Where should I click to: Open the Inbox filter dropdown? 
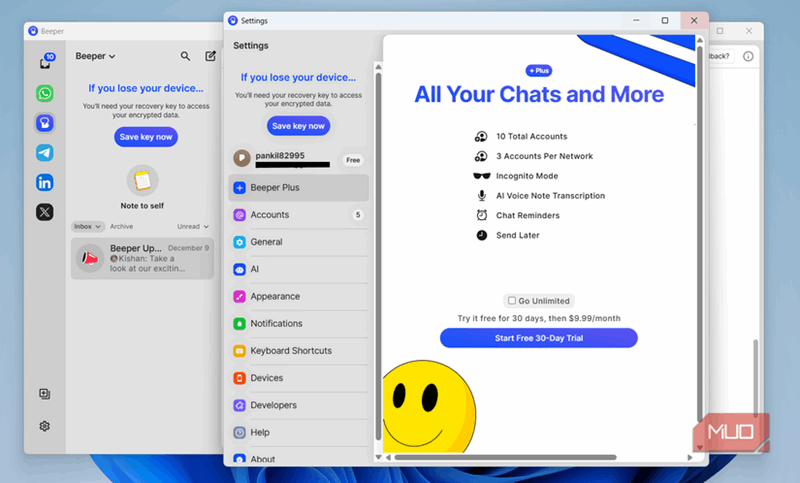pyautogui.click(x=88, y=227)
